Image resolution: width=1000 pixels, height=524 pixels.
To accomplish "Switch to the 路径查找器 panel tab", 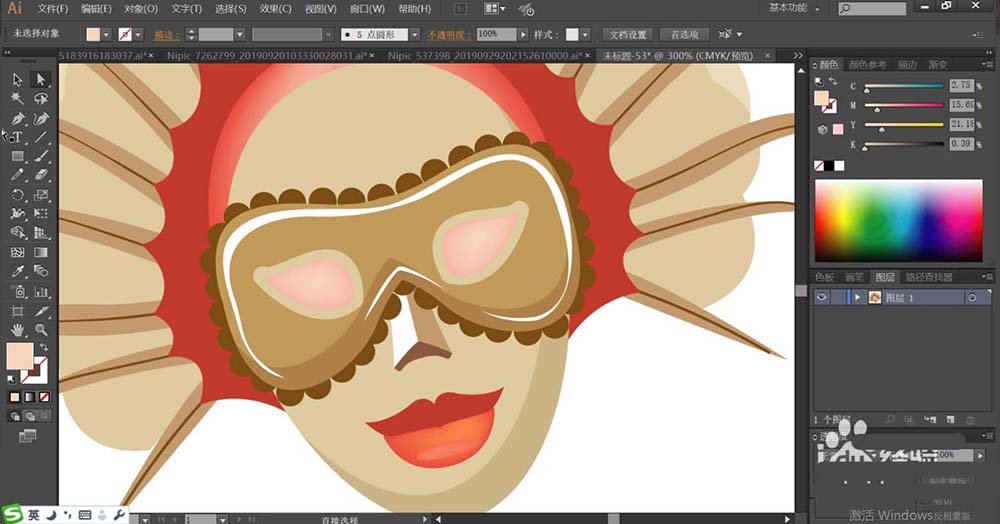I will pos(928,277).
